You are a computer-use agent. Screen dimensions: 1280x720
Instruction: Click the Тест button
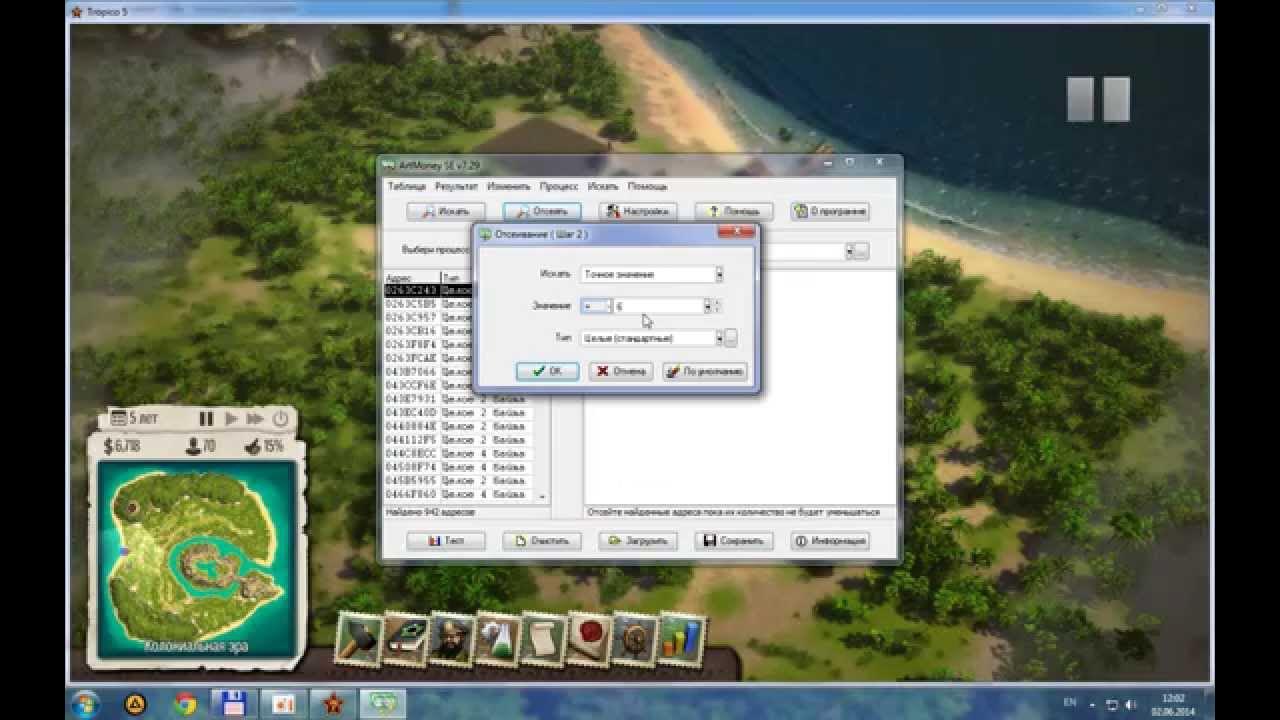(x=446, y=541)
